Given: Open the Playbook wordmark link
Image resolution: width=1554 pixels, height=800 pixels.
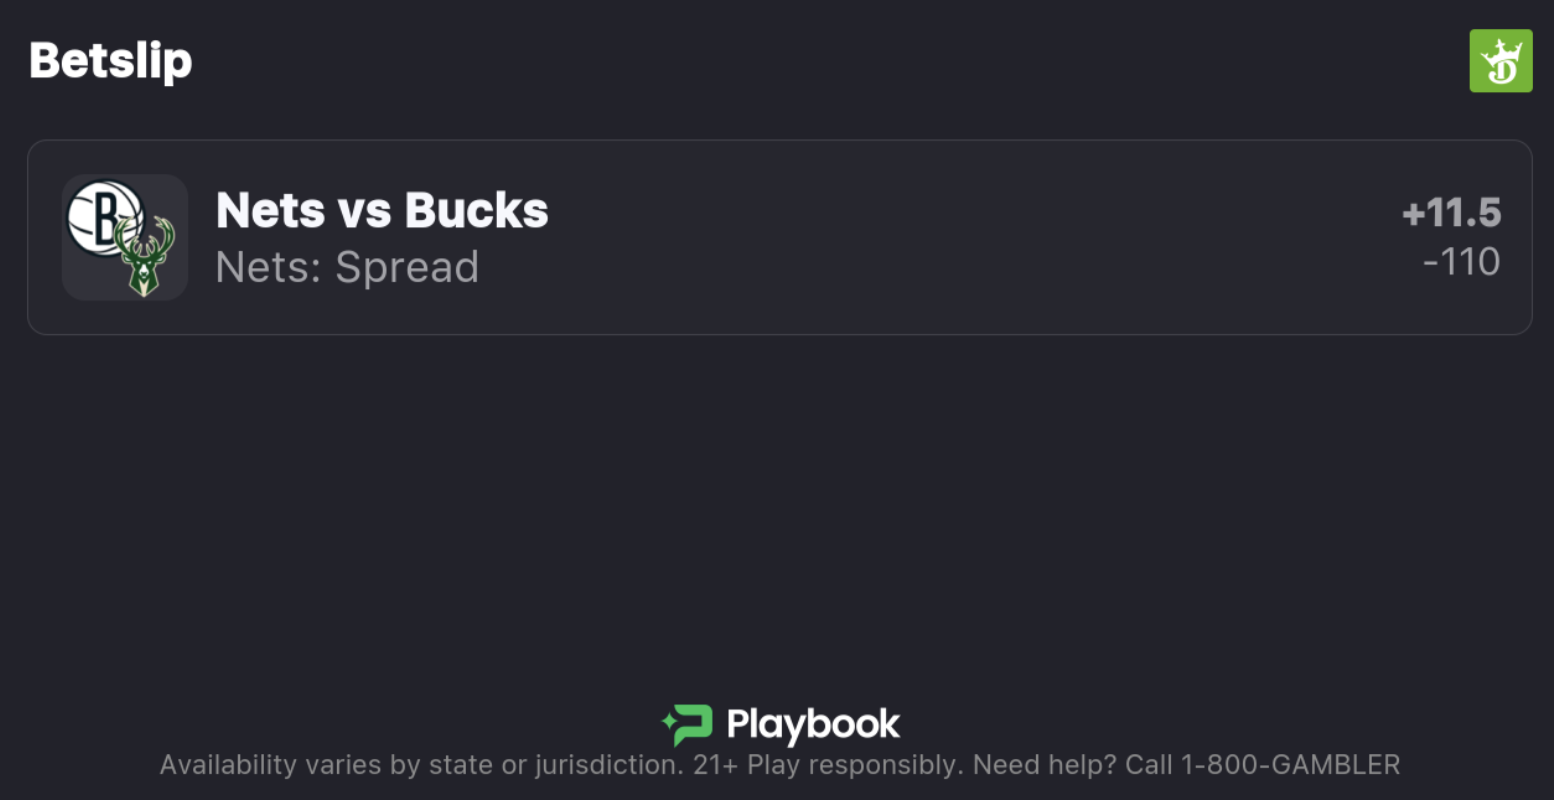Looking at the screenshot, I should pos(813,725).
